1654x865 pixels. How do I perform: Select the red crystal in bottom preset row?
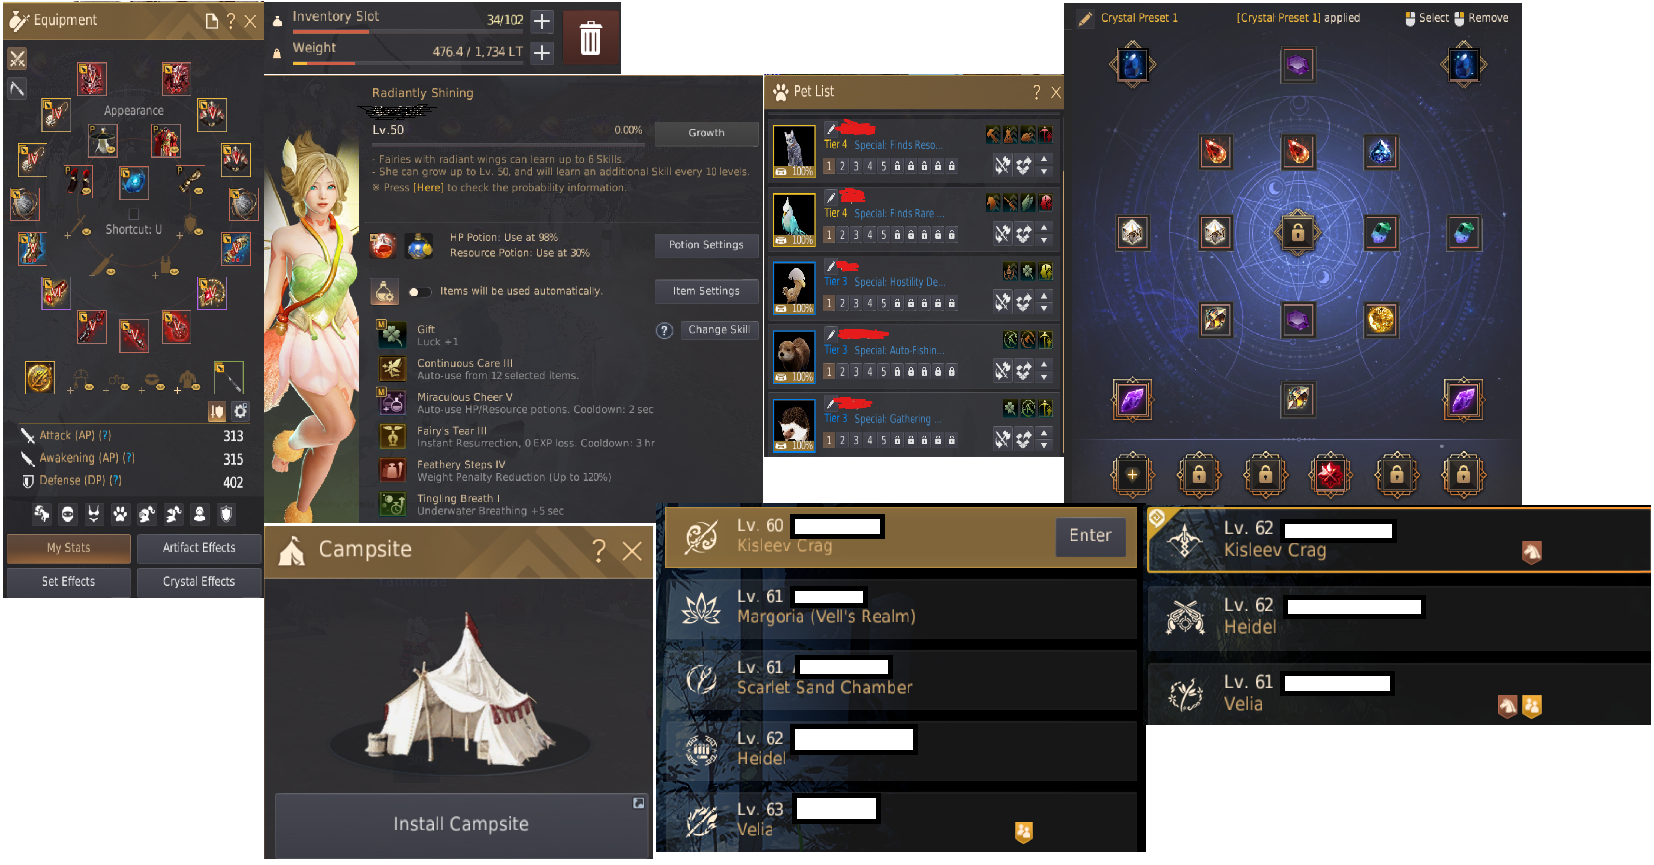pos(1330,475)
